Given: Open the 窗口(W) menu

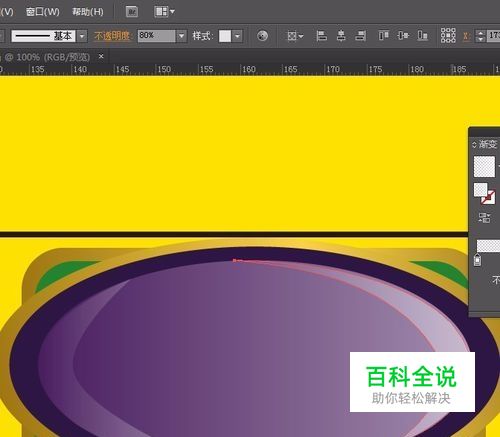Looking at the screenshot, I should point(43,12).
